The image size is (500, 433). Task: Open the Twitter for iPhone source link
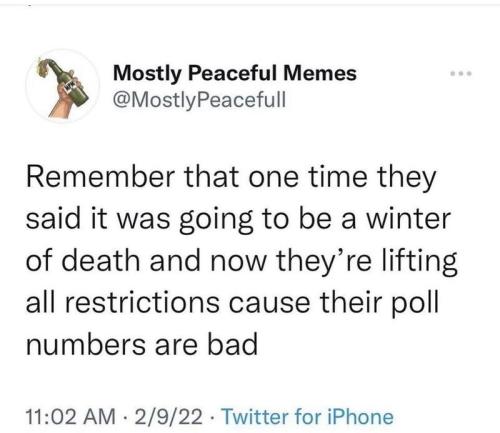pos(307,417)
